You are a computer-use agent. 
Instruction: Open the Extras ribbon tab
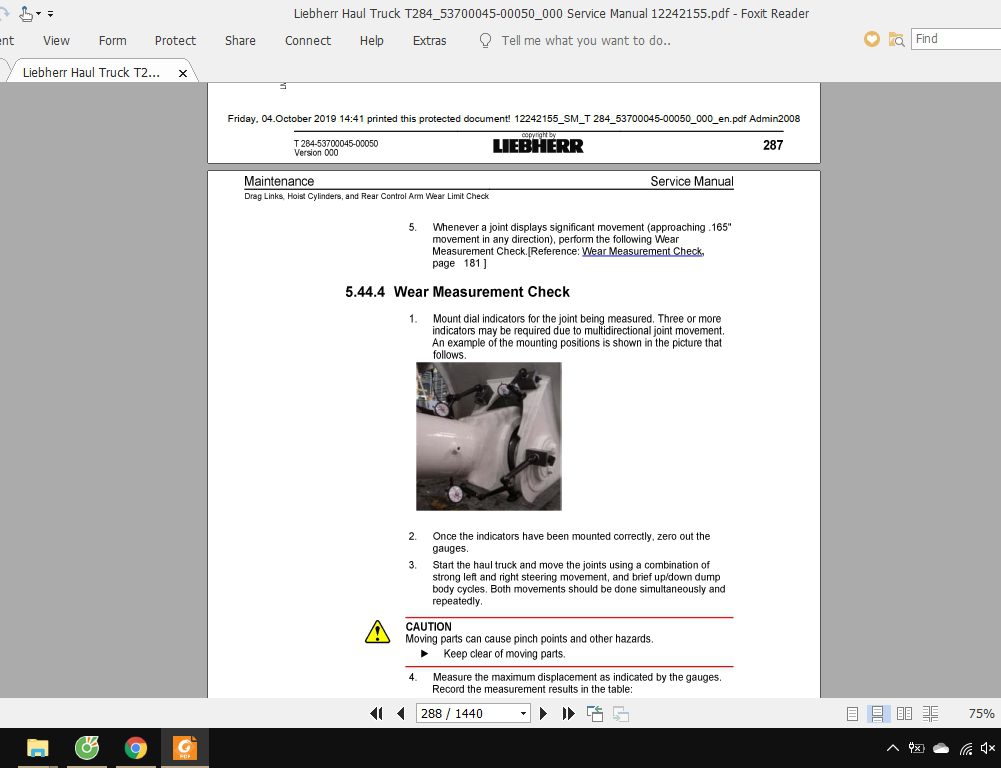430,41
